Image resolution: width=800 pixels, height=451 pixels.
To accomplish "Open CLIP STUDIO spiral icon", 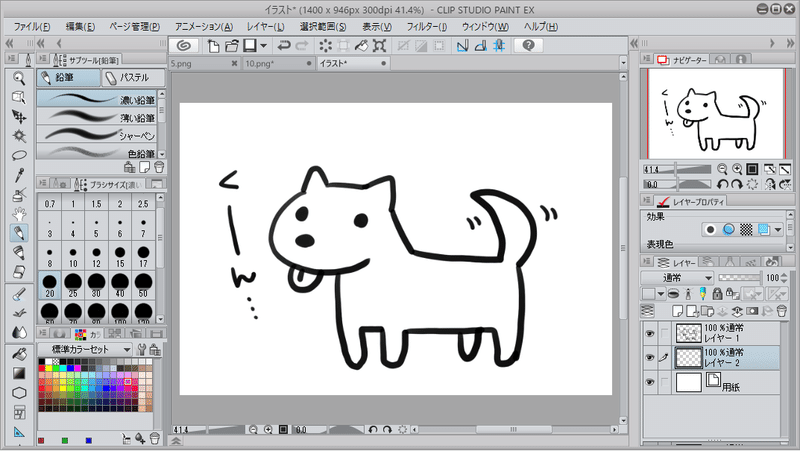I will (x=184, y=46).
